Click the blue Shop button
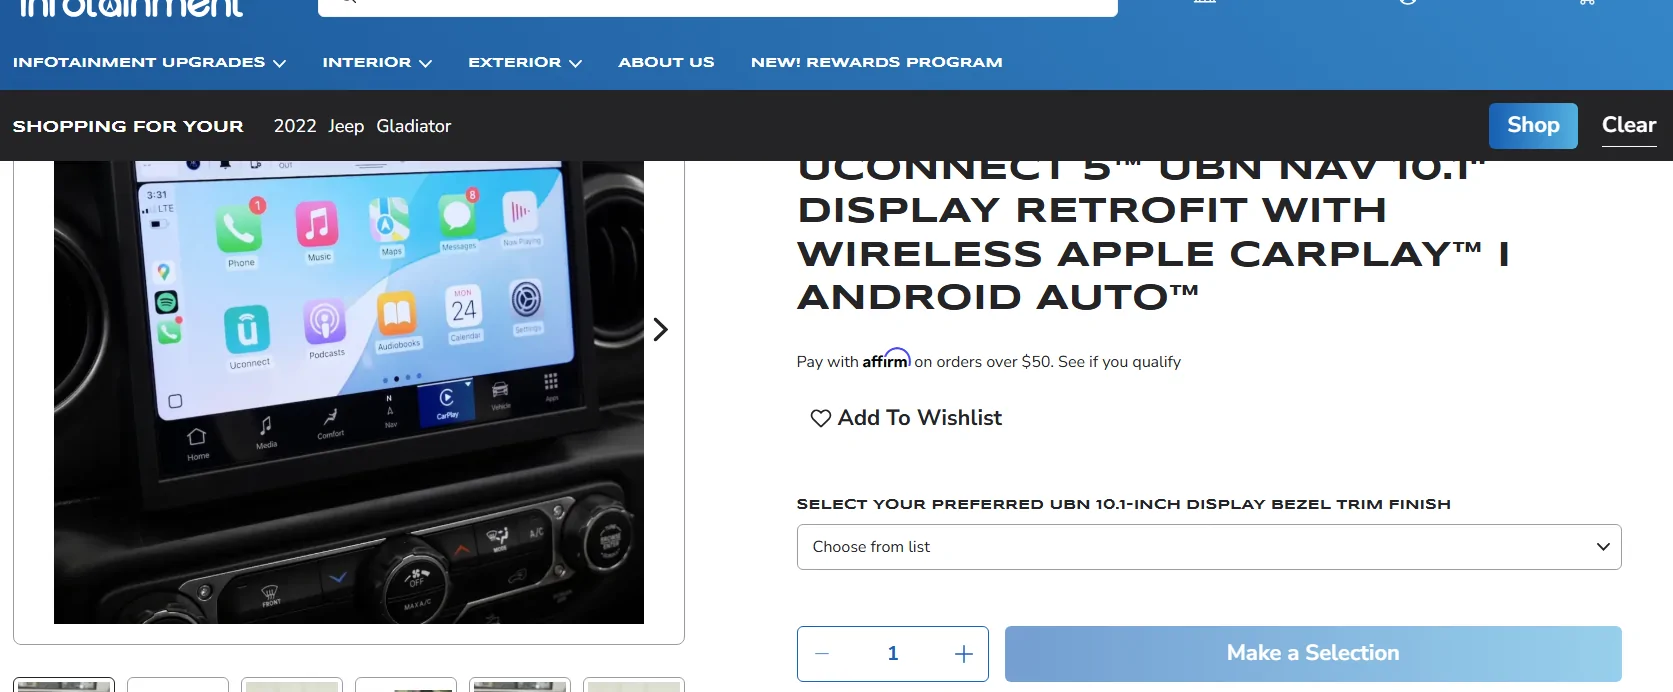1673x692 pixels. tap(1533, 126)
